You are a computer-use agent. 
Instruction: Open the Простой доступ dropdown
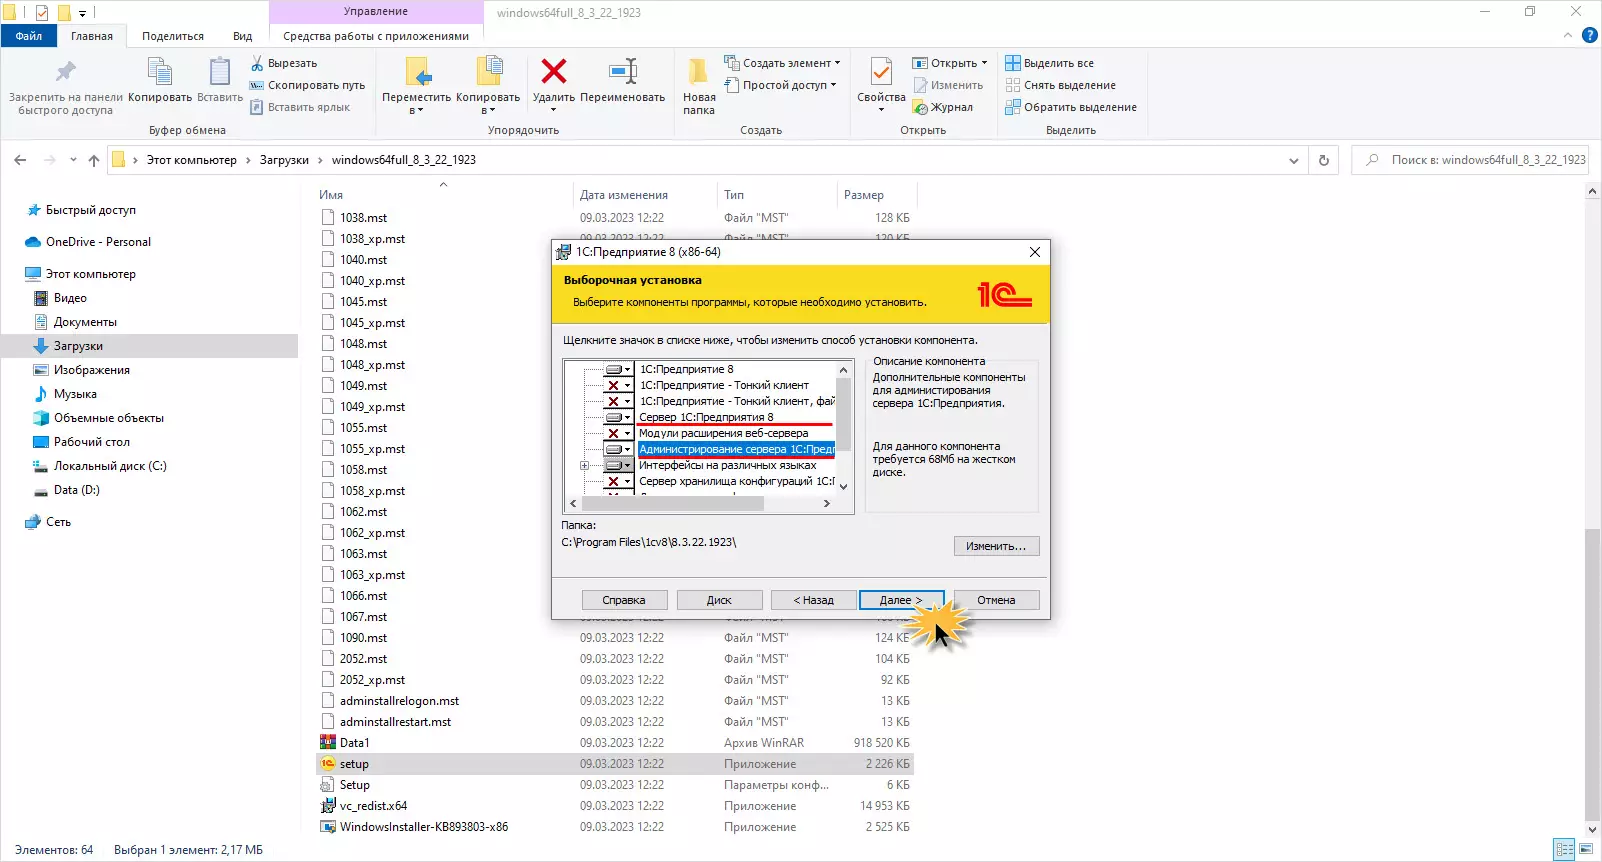(x=780, y=85)
